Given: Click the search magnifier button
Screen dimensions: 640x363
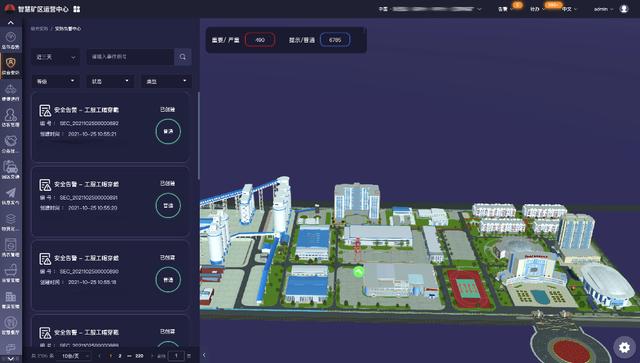Looking at the screenshot, I should click(x=182, y=57).
